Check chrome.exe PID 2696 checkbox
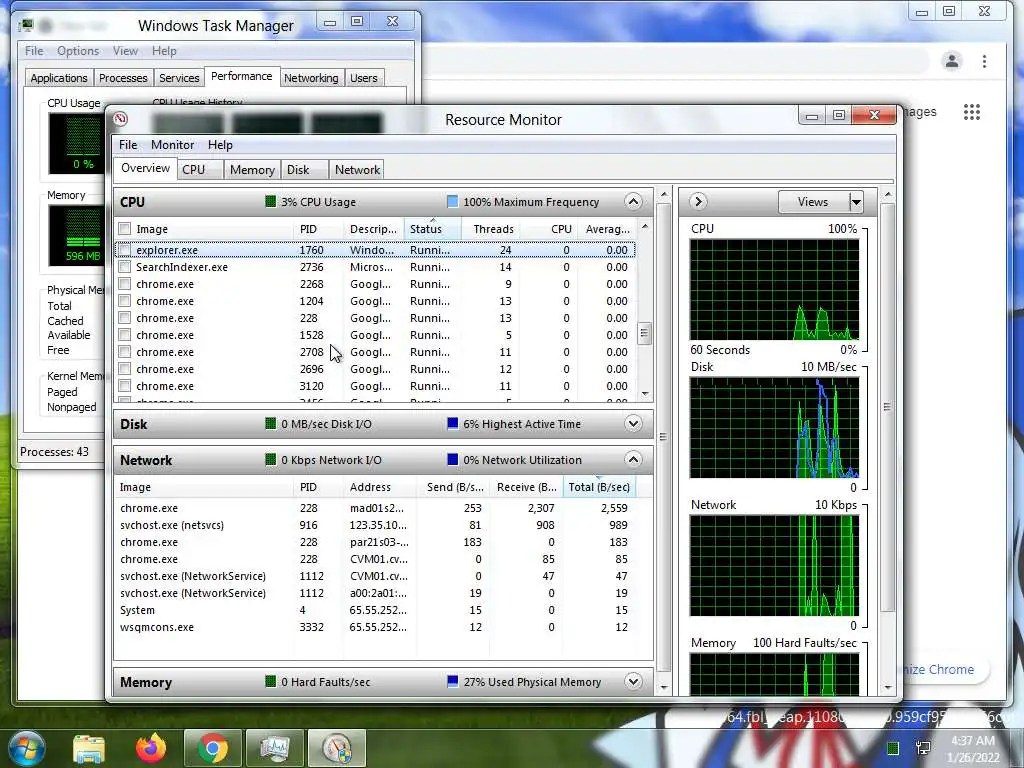This screenshot has height=768, width=1024. pos(124,368)
